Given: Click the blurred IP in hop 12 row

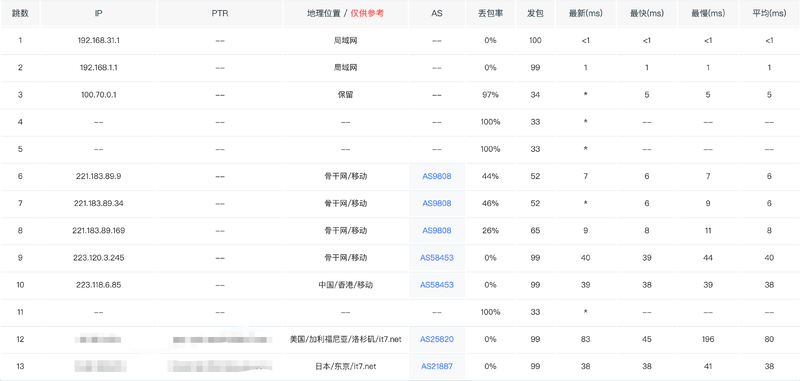Looking at the screenshot, I should (98, 339).
